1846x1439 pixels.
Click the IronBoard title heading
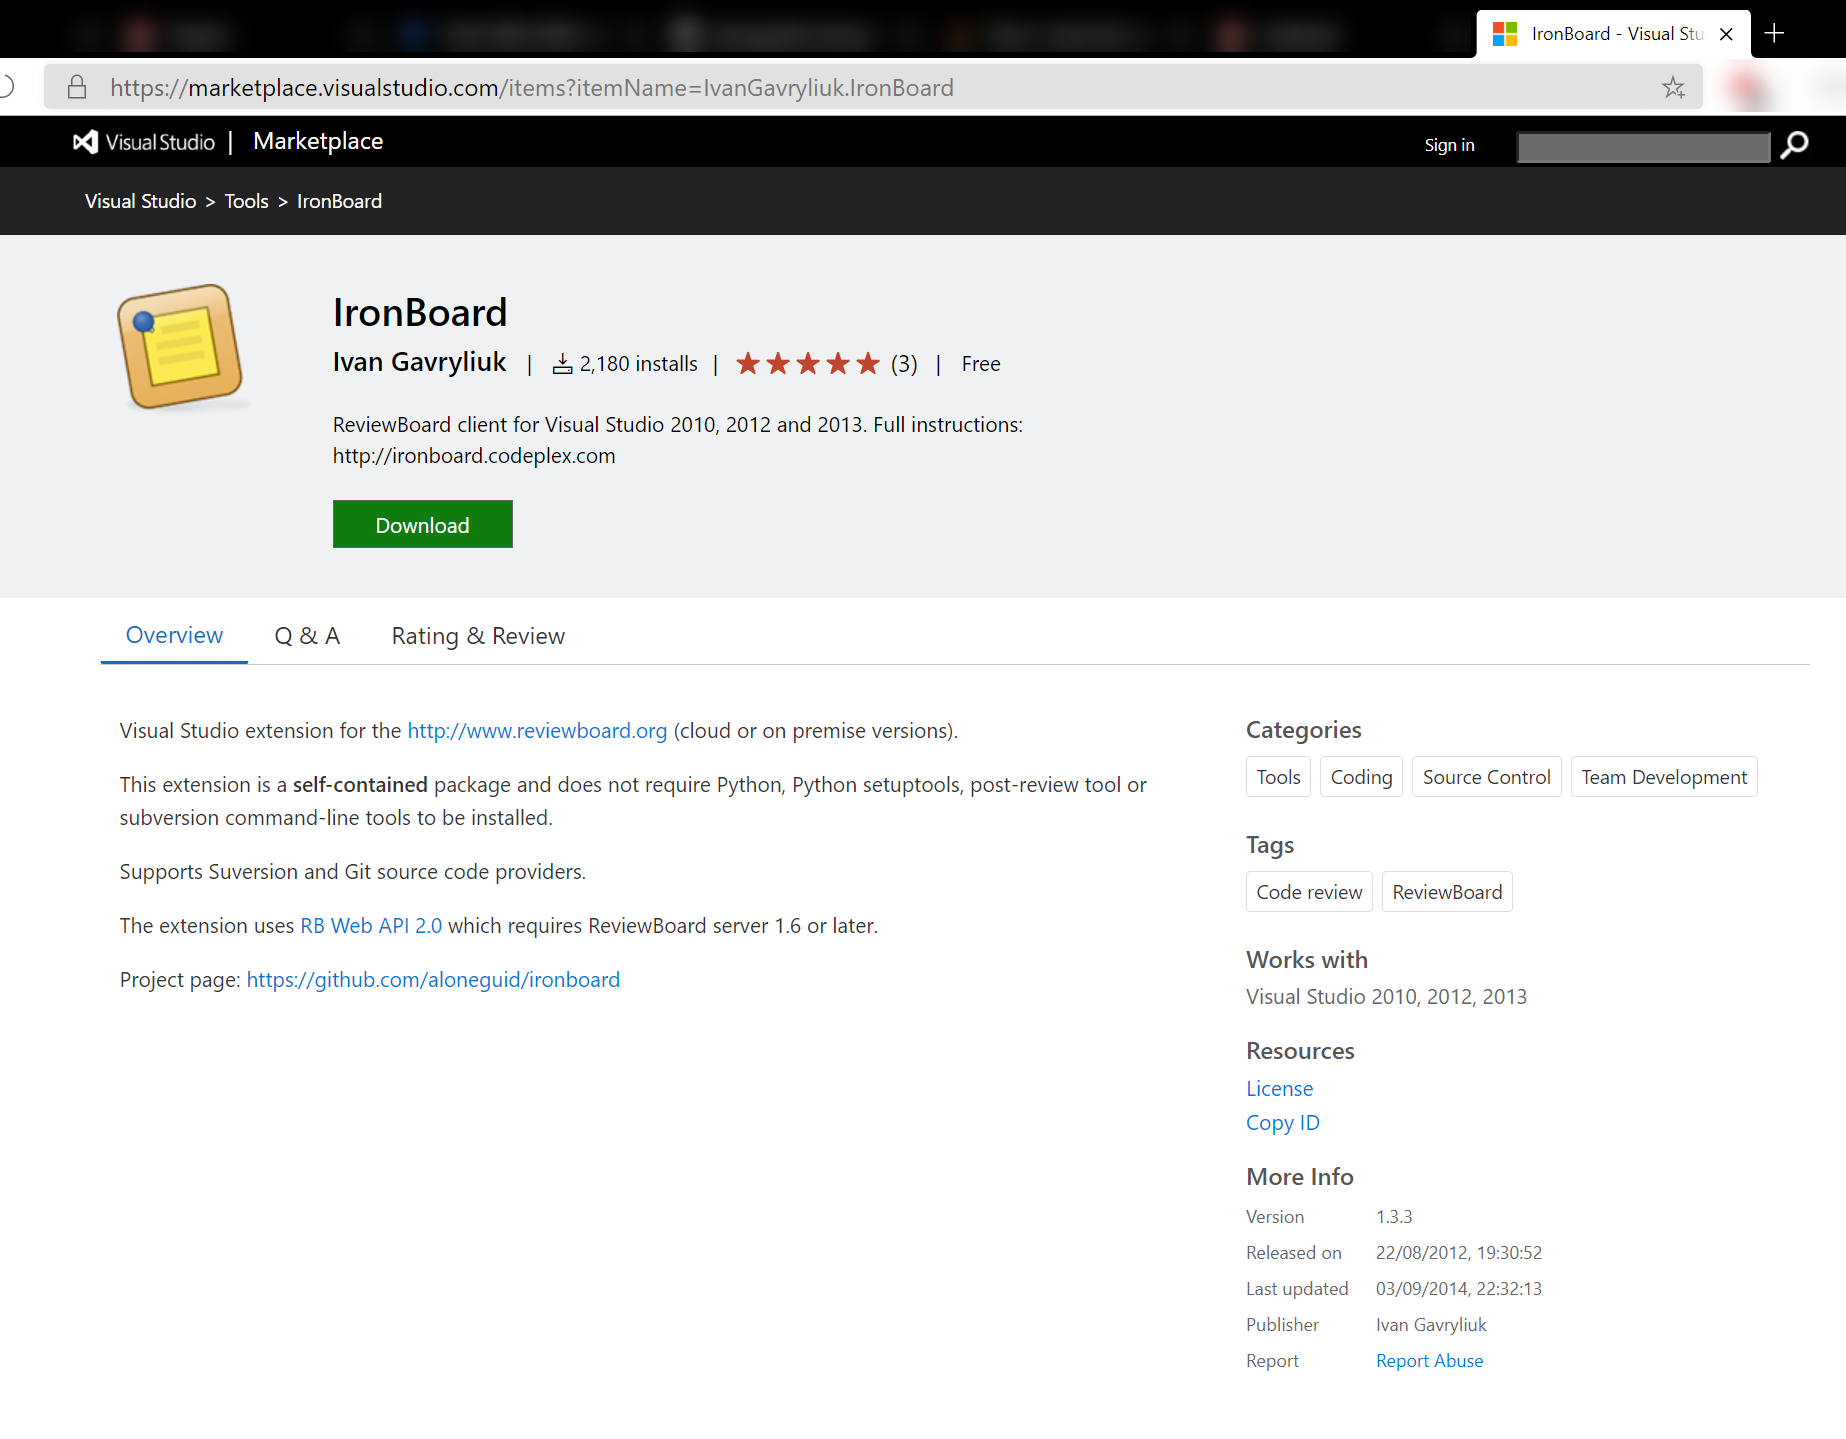(420, 312)
